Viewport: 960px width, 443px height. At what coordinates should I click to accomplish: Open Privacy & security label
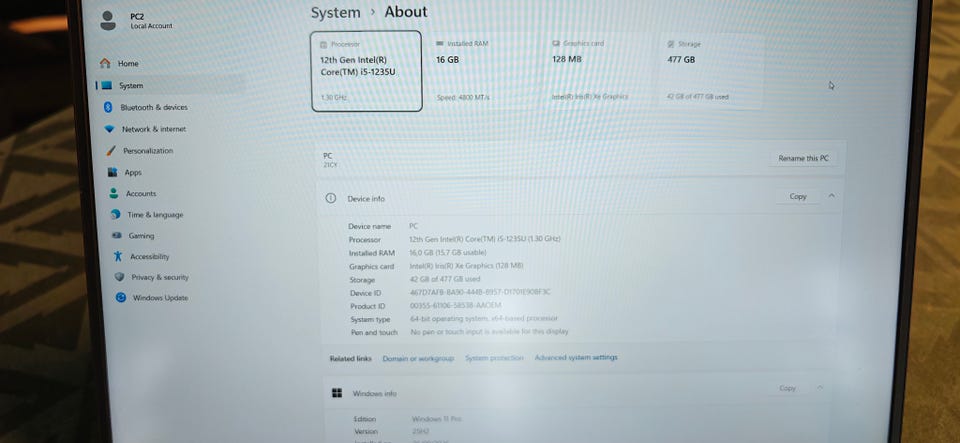click(160, 277)
